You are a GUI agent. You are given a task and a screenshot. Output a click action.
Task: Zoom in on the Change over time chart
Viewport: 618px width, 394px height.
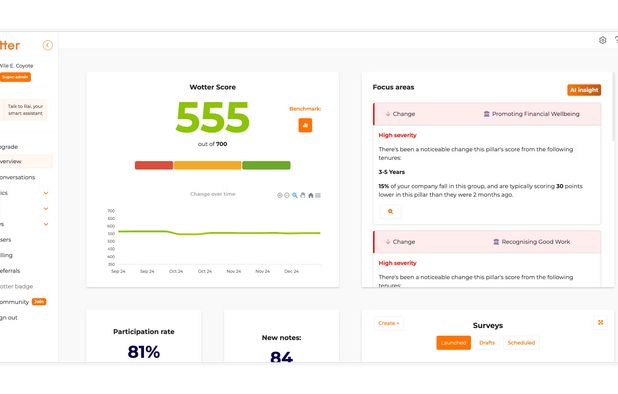(279, 195)
